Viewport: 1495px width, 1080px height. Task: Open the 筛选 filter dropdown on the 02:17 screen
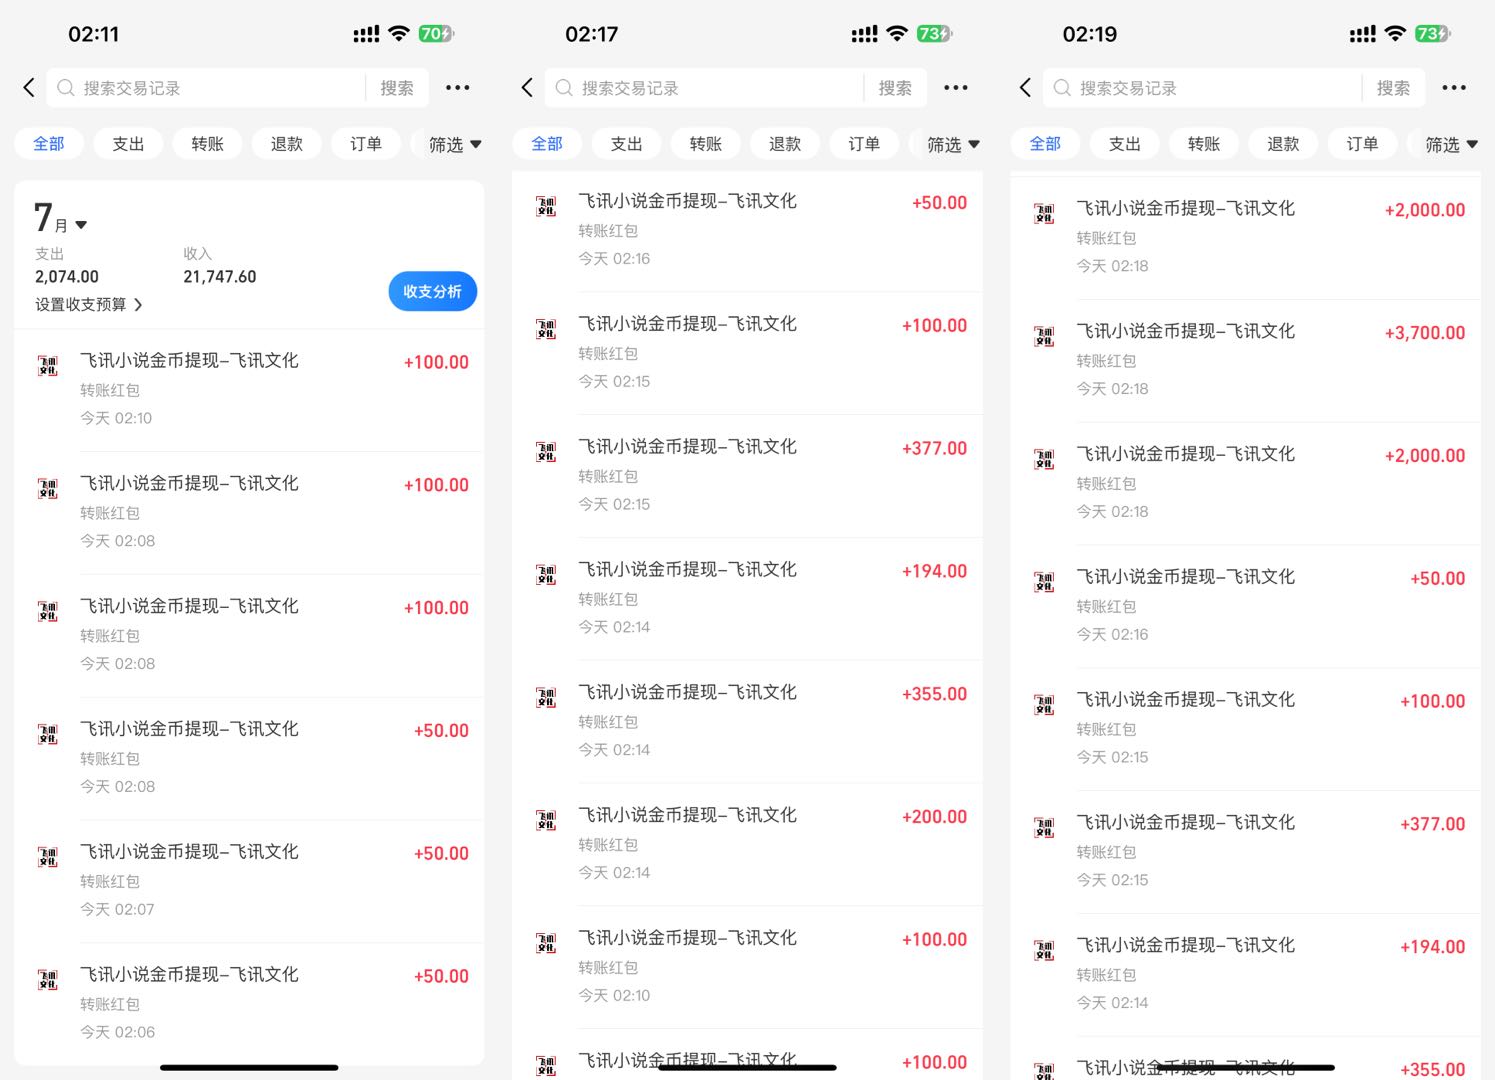[953, 144]
